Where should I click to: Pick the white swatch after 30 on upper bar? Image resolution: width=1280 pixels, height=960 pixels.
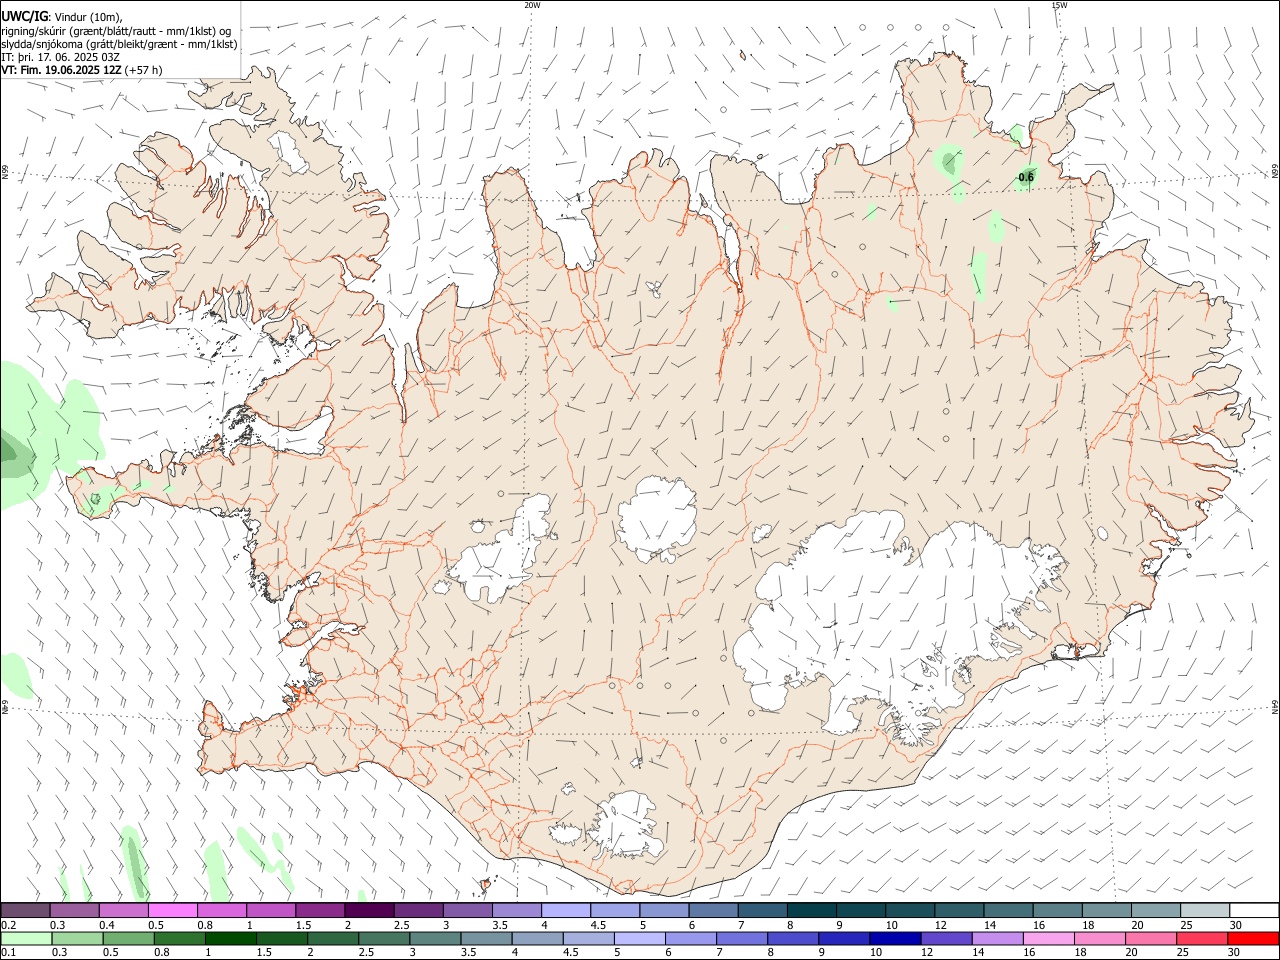[x=1253, y=910]
